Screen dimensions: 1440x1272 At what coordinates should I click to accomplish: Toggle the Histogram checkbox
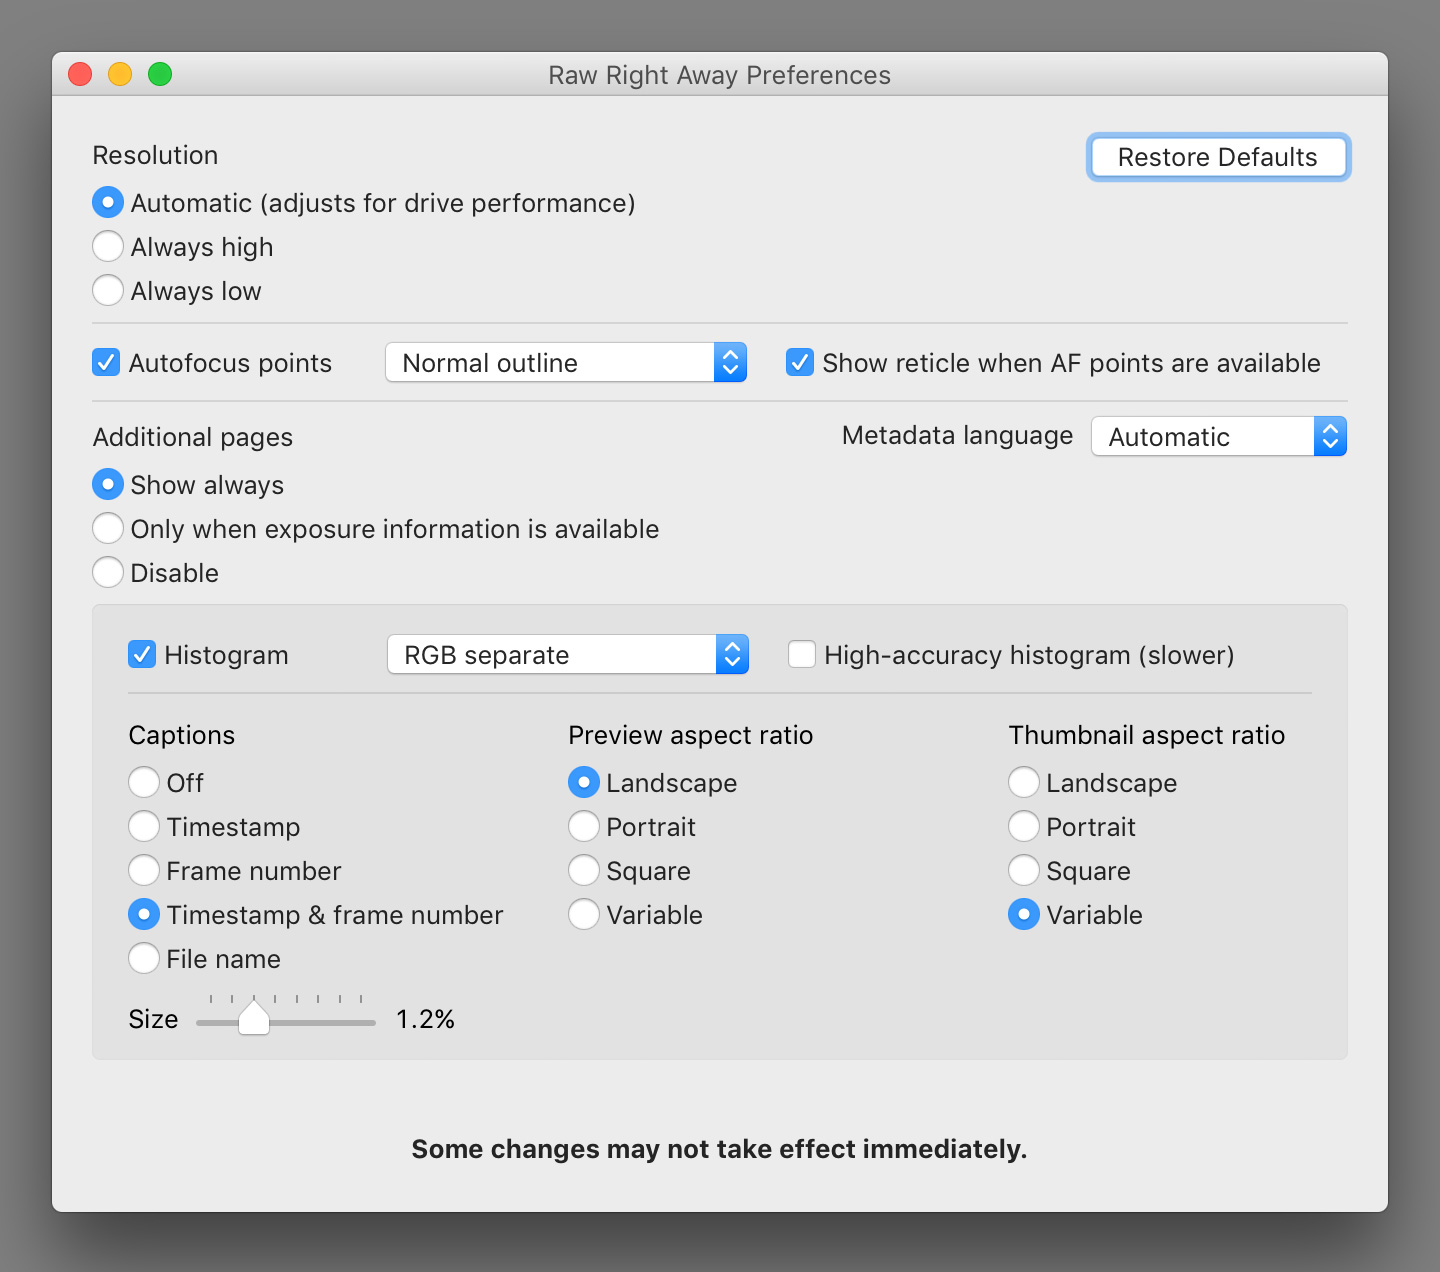click(x=142, y=654)
